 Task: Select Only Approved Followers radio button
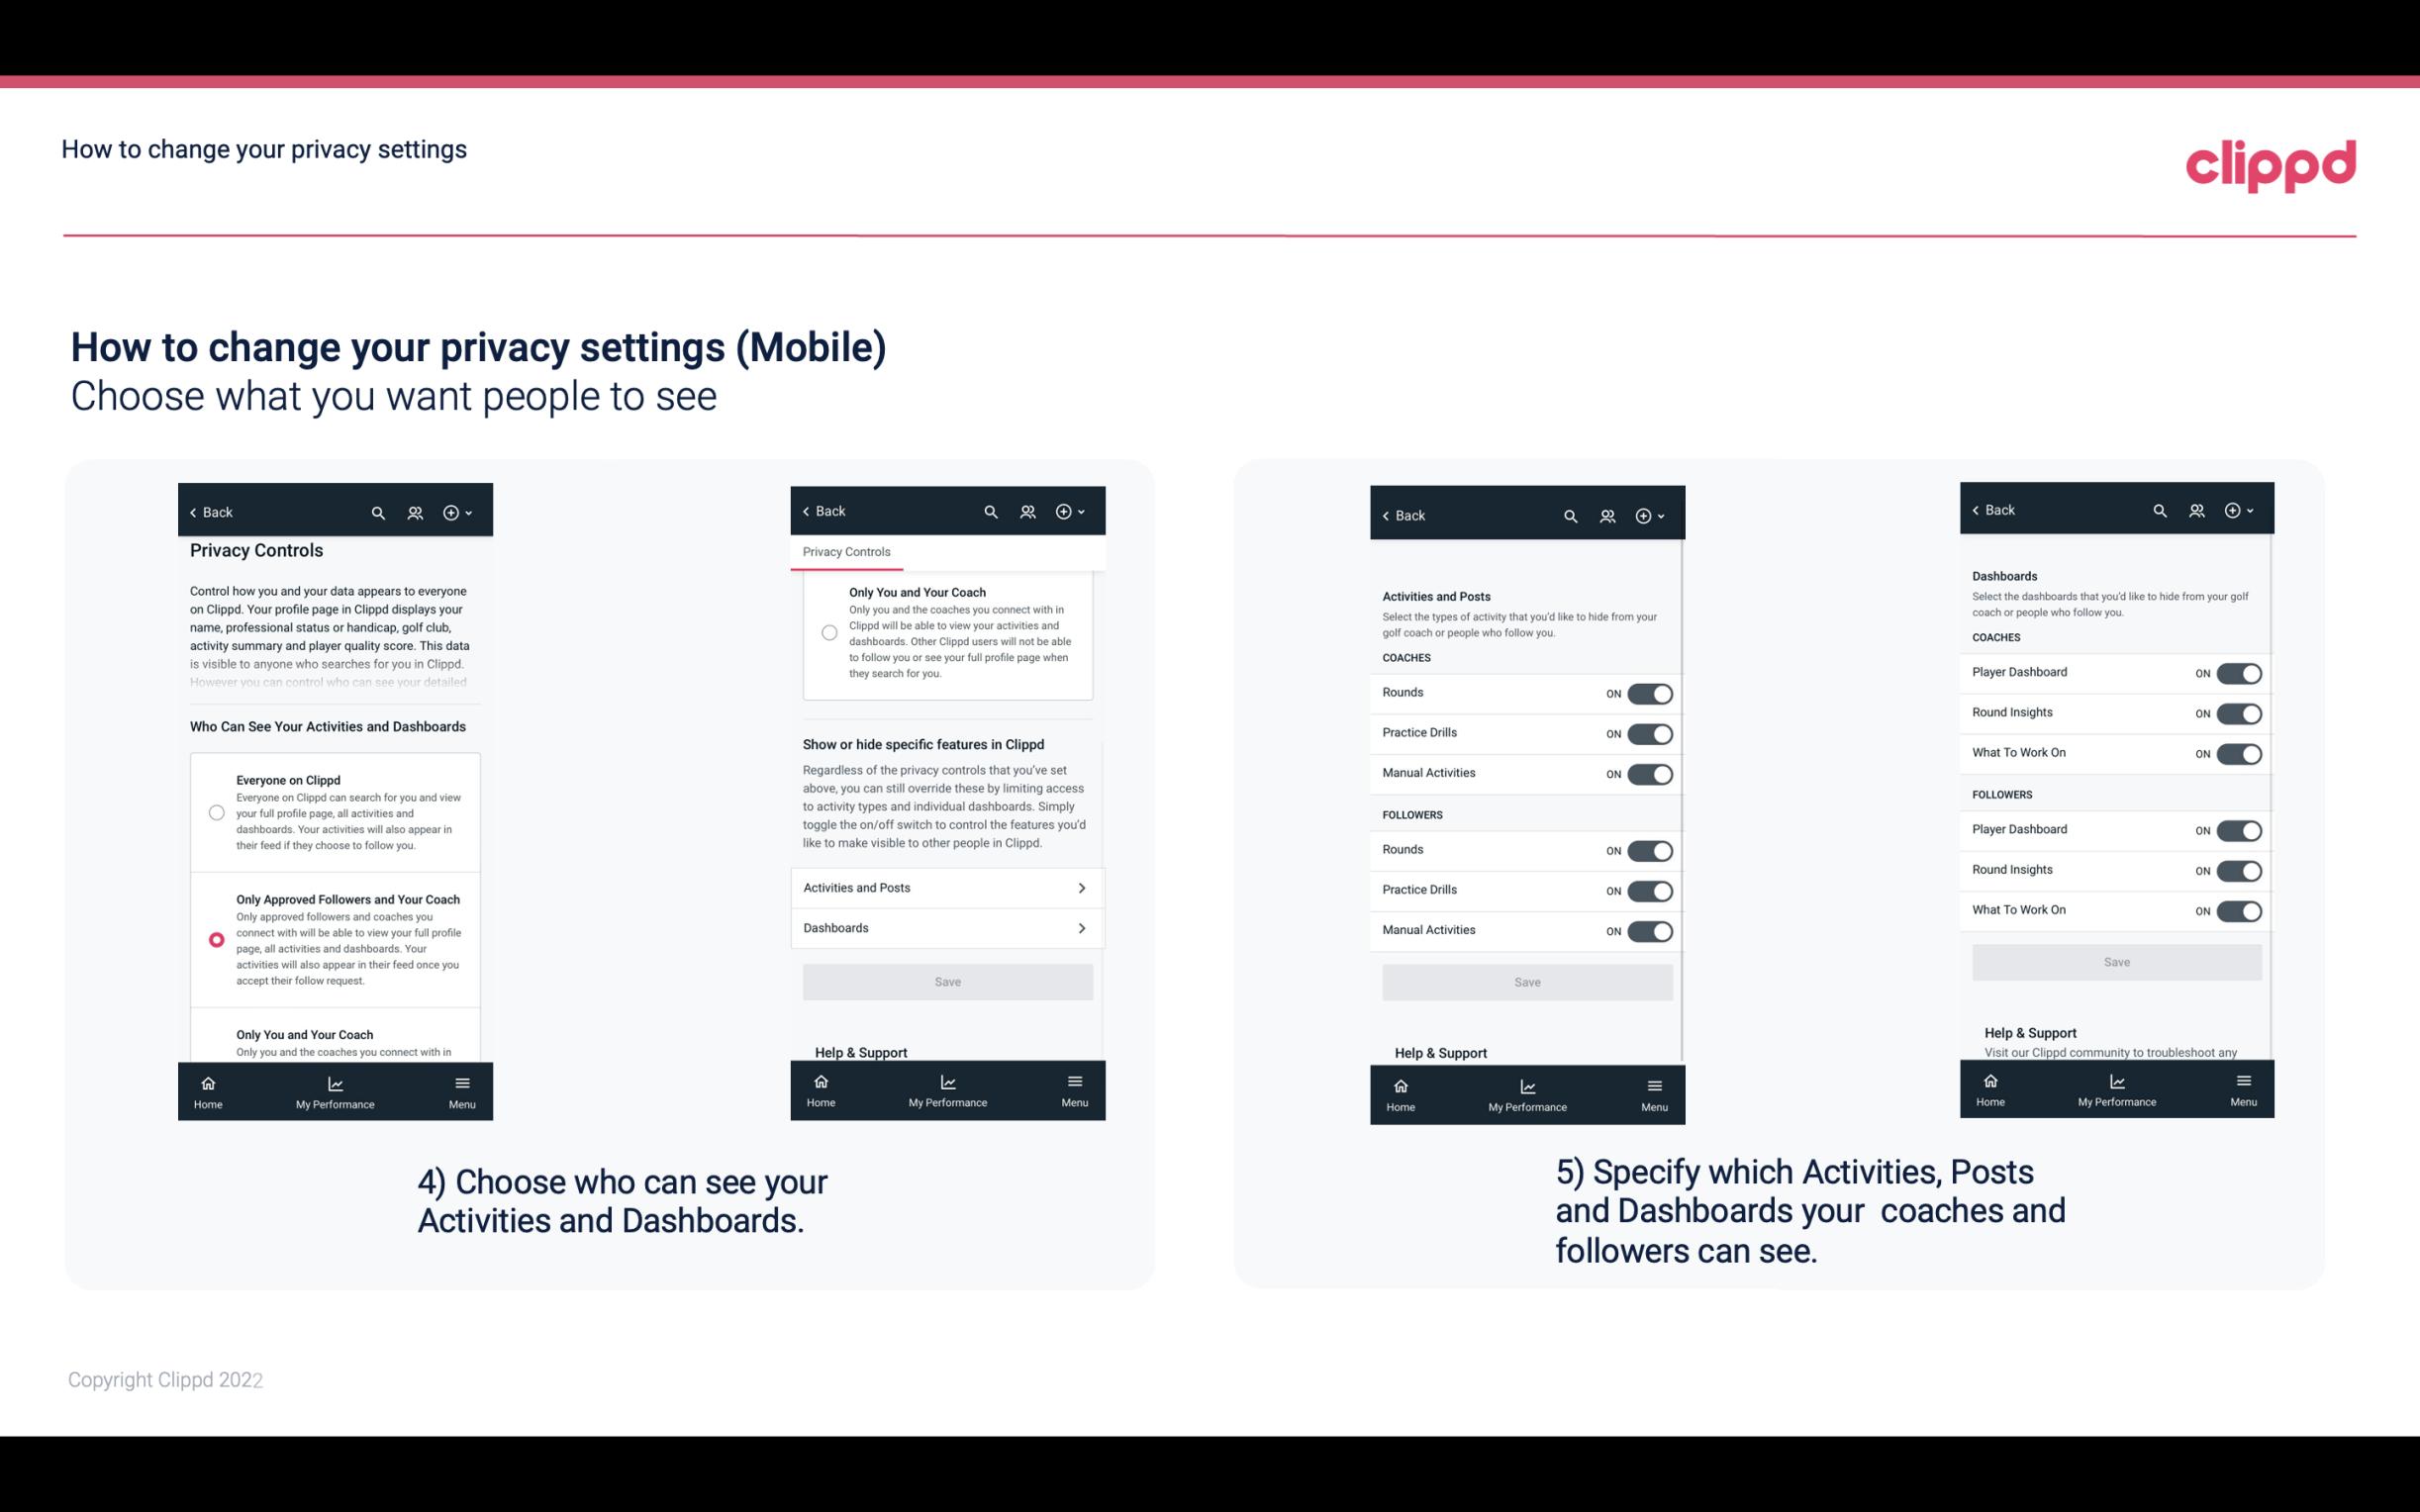[x=215, y=939]
